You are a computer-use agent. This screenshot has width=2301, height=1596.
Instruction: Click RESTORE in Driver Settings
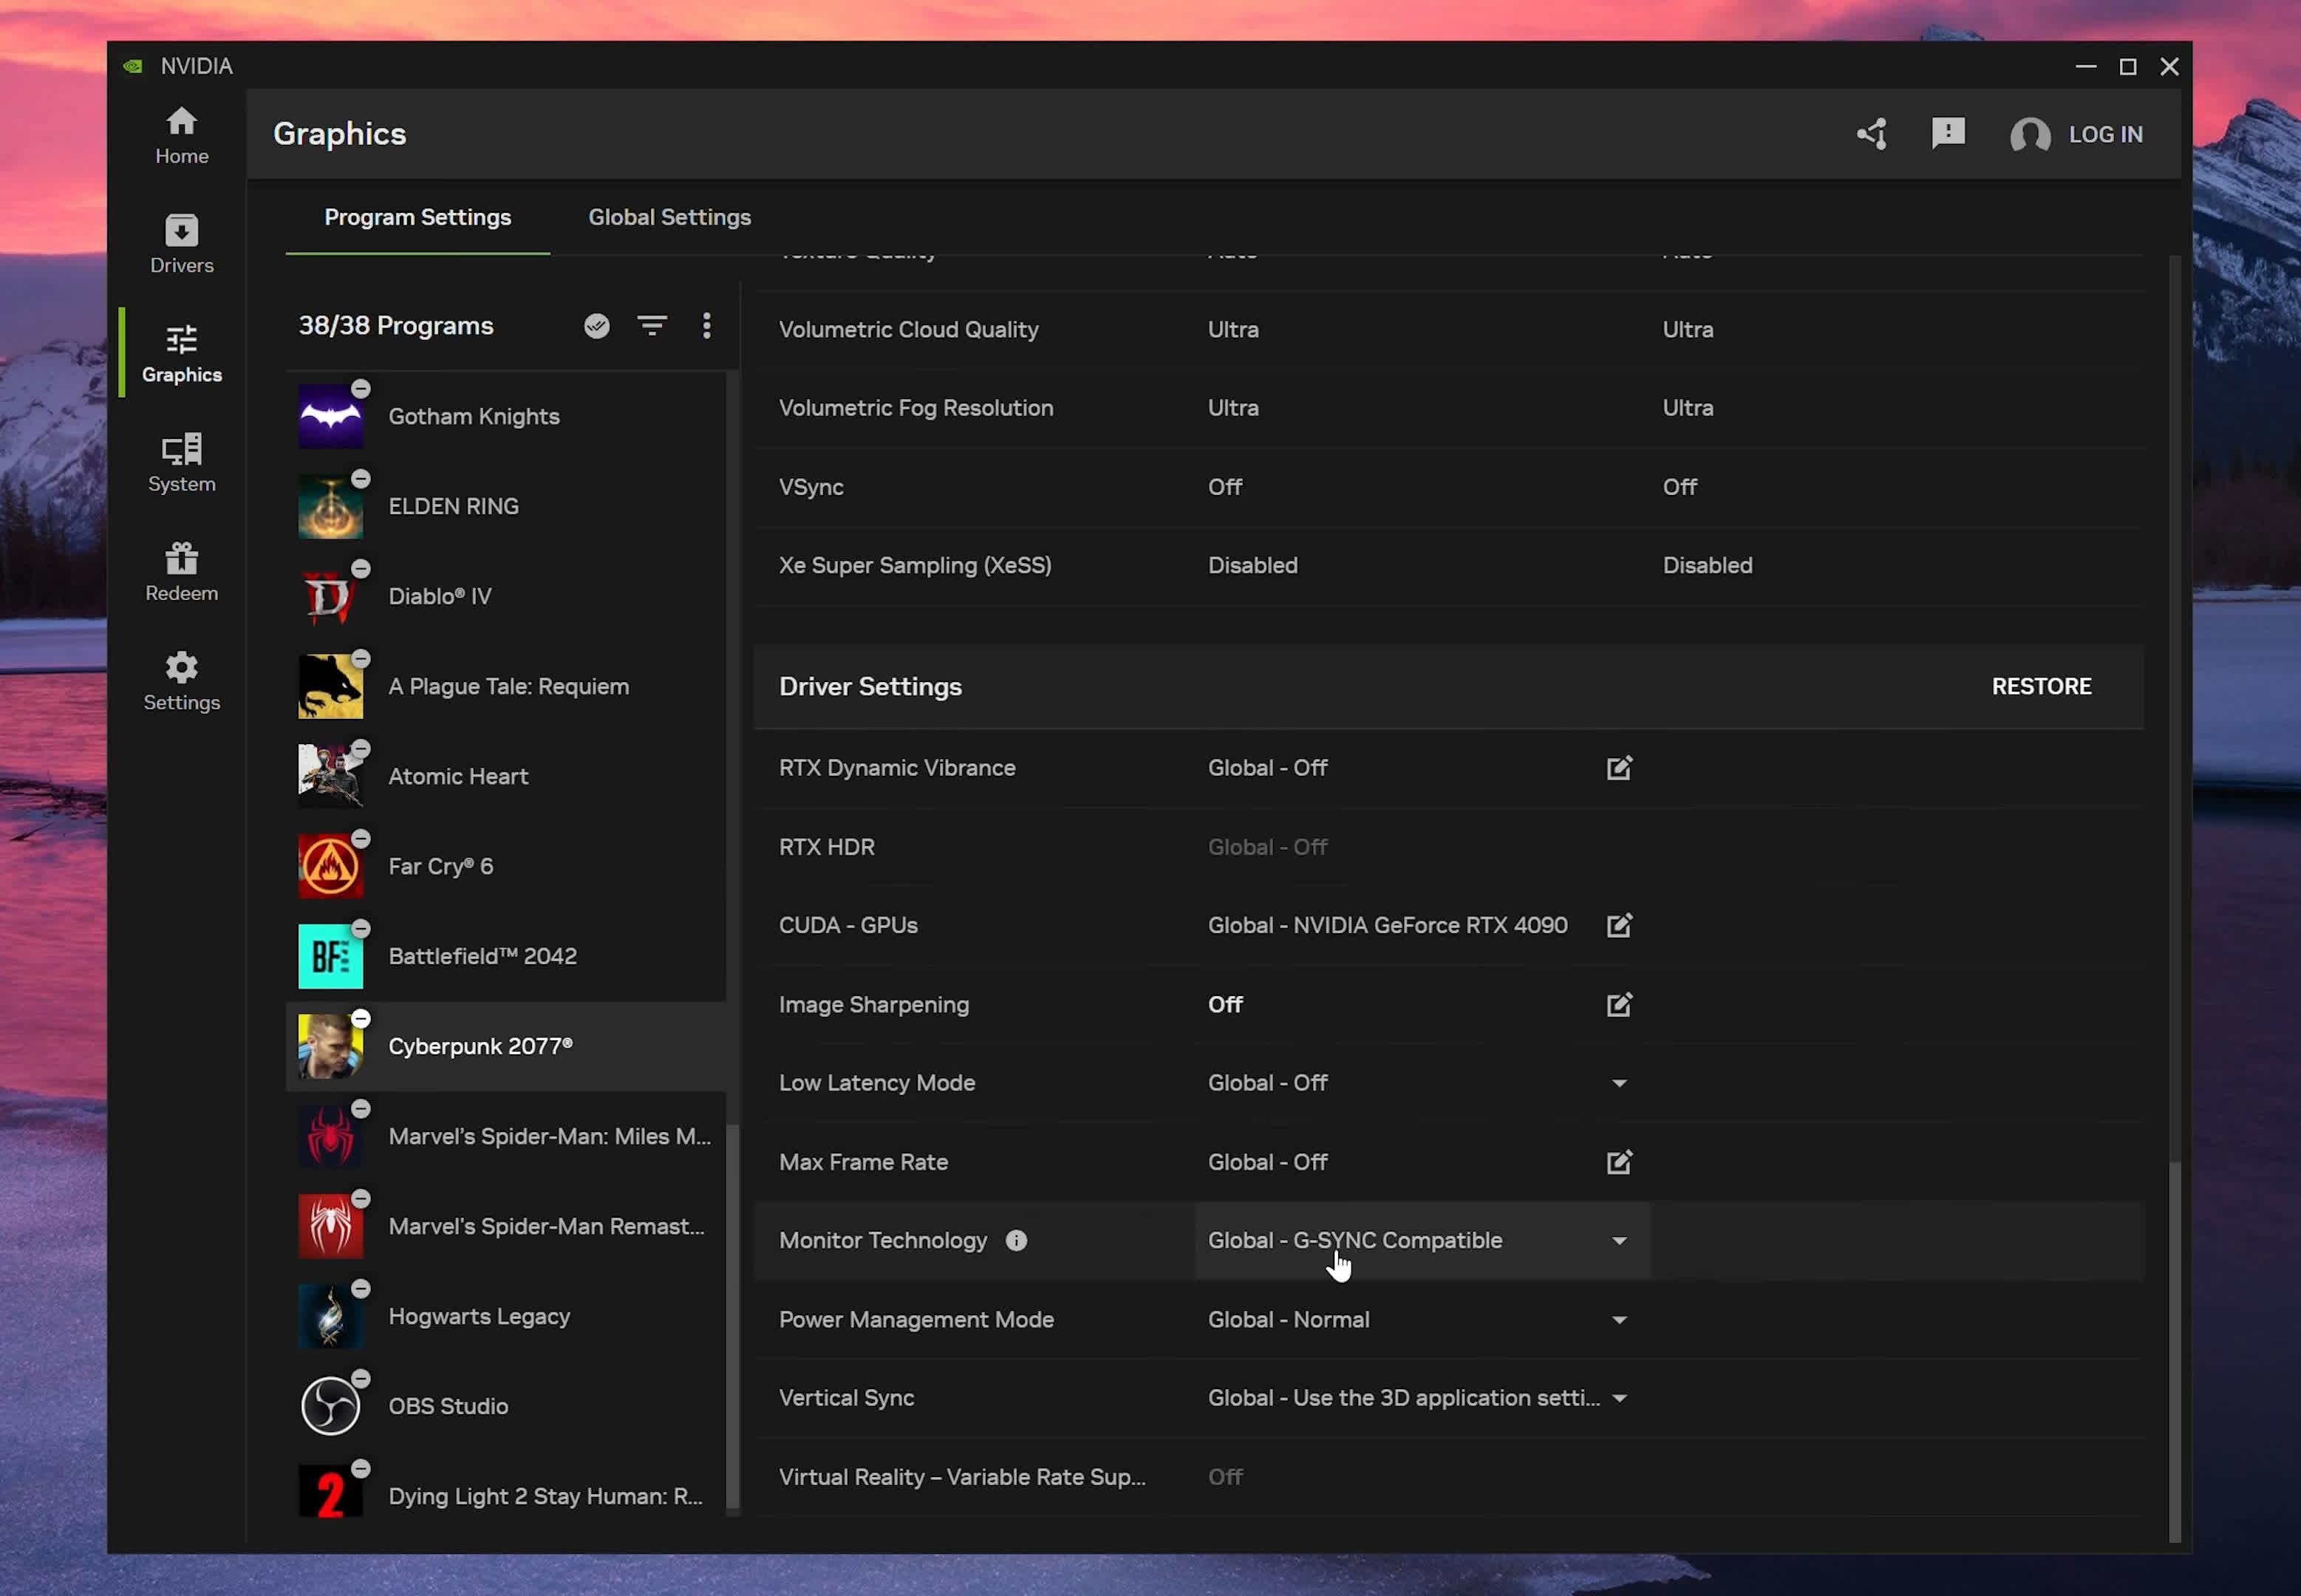click(2041, 686)
